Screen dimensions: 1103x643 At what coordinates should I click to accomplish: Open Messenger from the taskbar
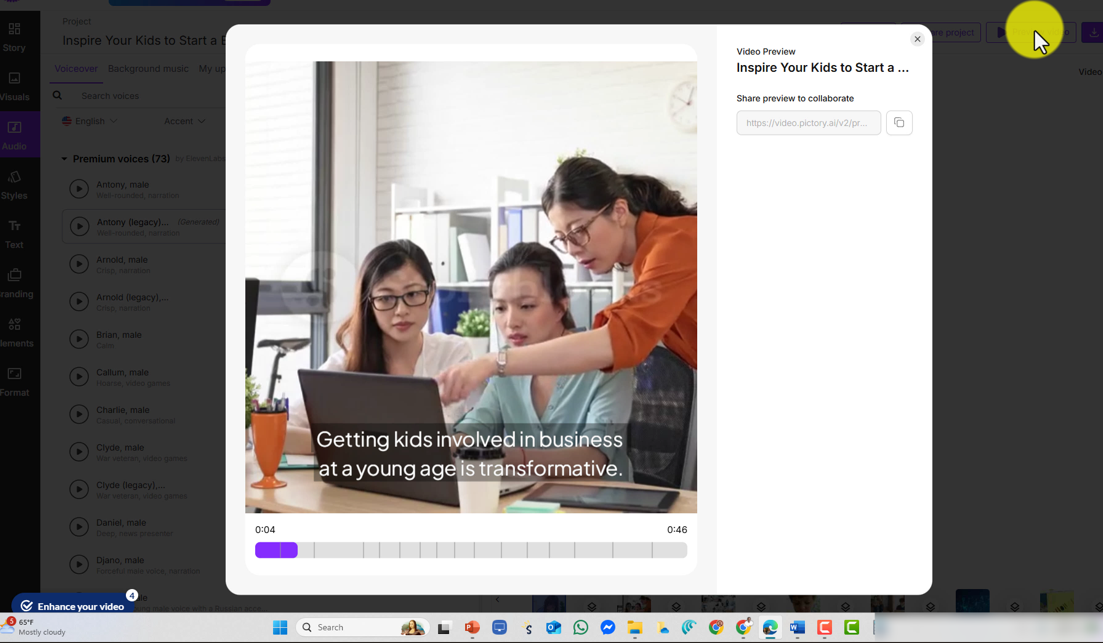tap(608, 628)
